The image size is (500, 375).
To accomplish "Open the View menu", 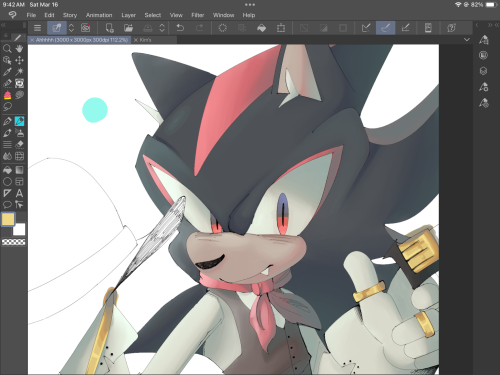I will (x=176, y=15).
